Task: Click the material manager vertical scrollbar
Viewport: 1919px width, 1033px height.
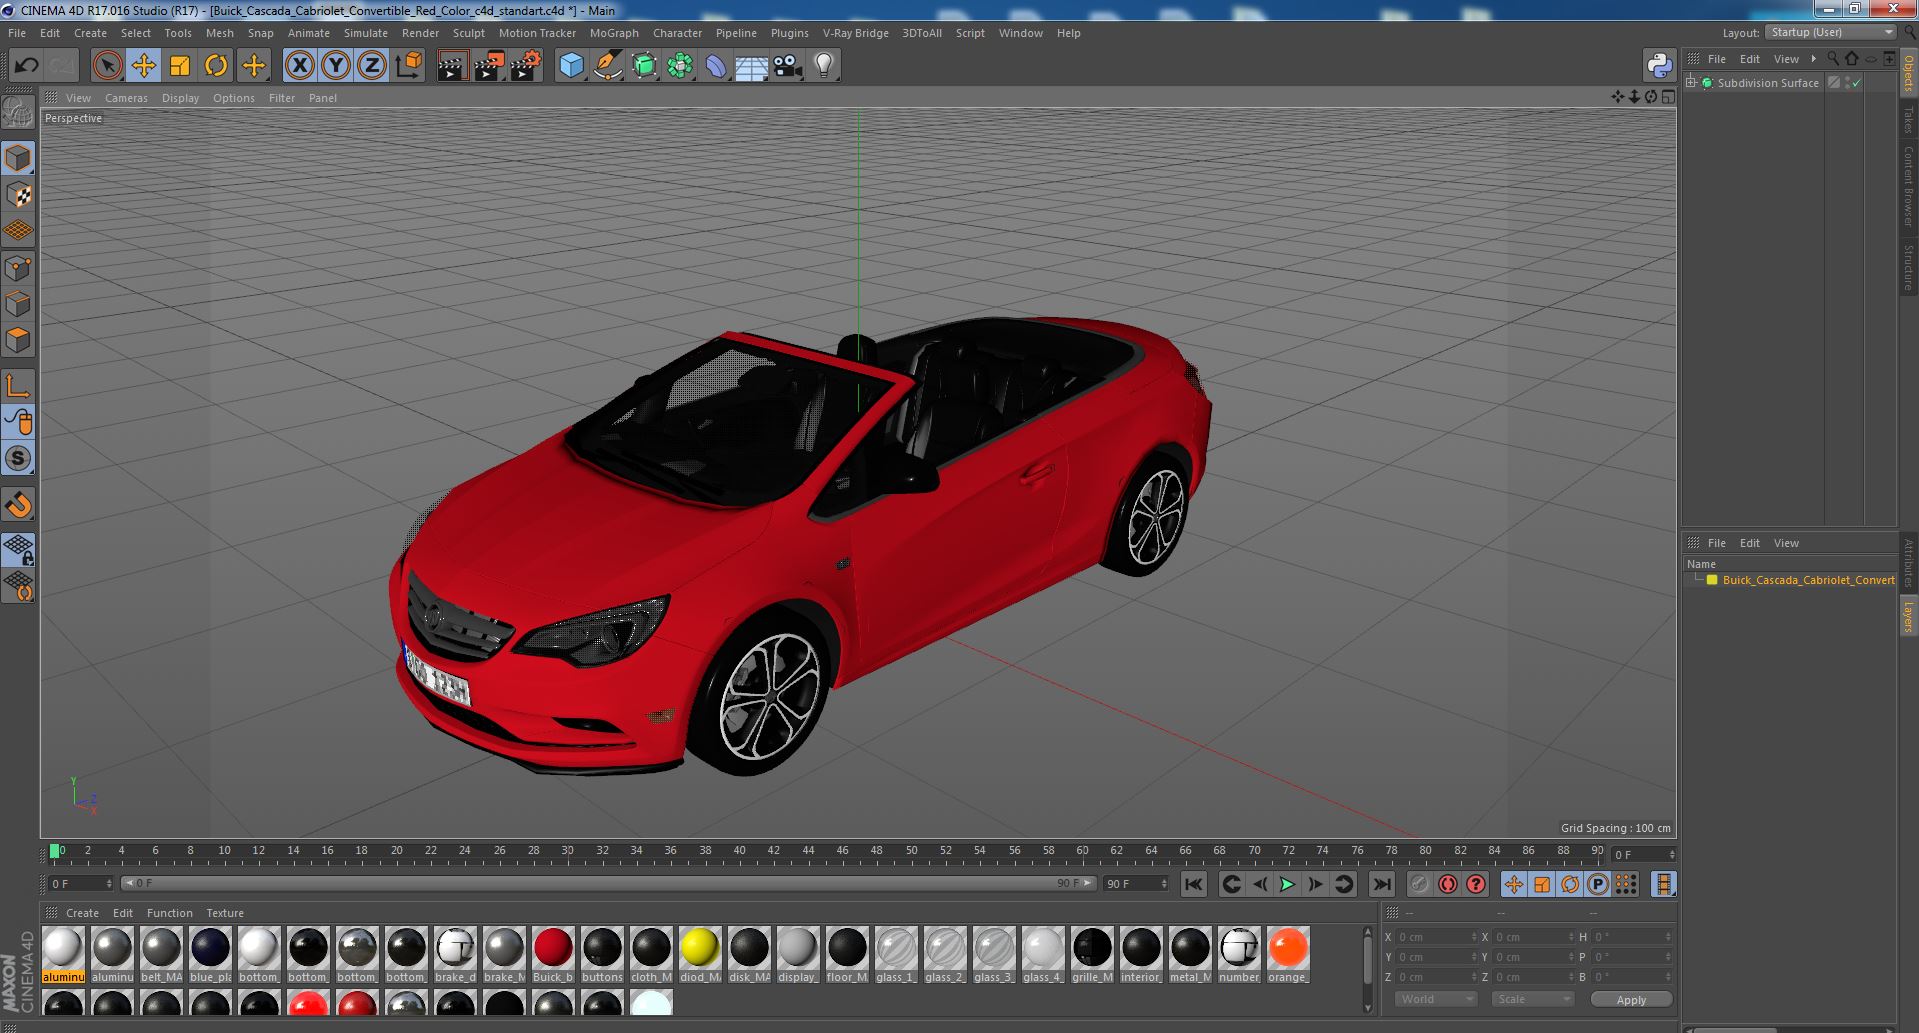Action: click(x=1367, y=968)
